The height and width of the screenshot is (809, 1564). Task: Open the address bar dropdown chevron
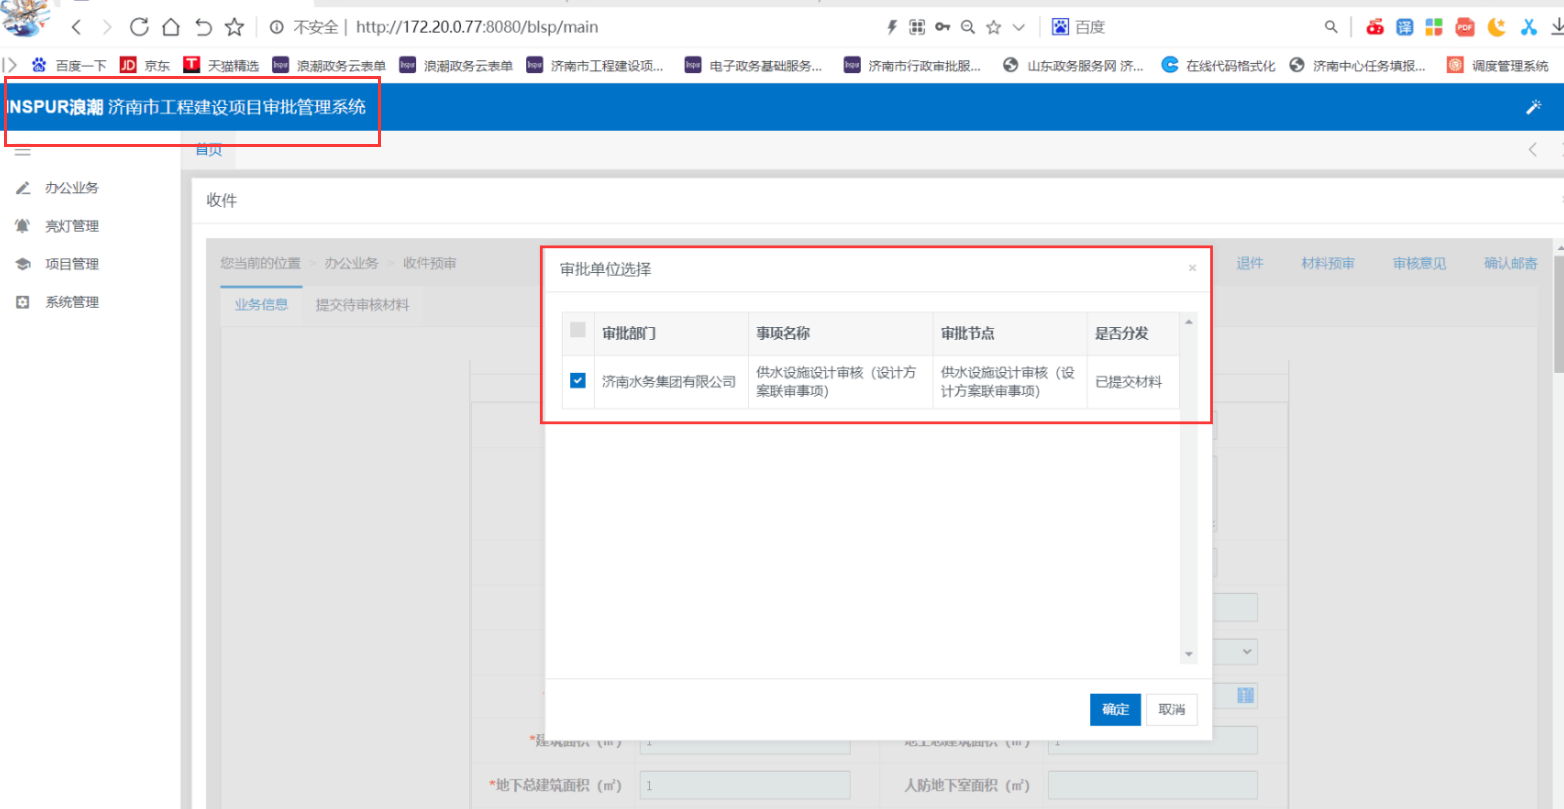(1019, 27)
